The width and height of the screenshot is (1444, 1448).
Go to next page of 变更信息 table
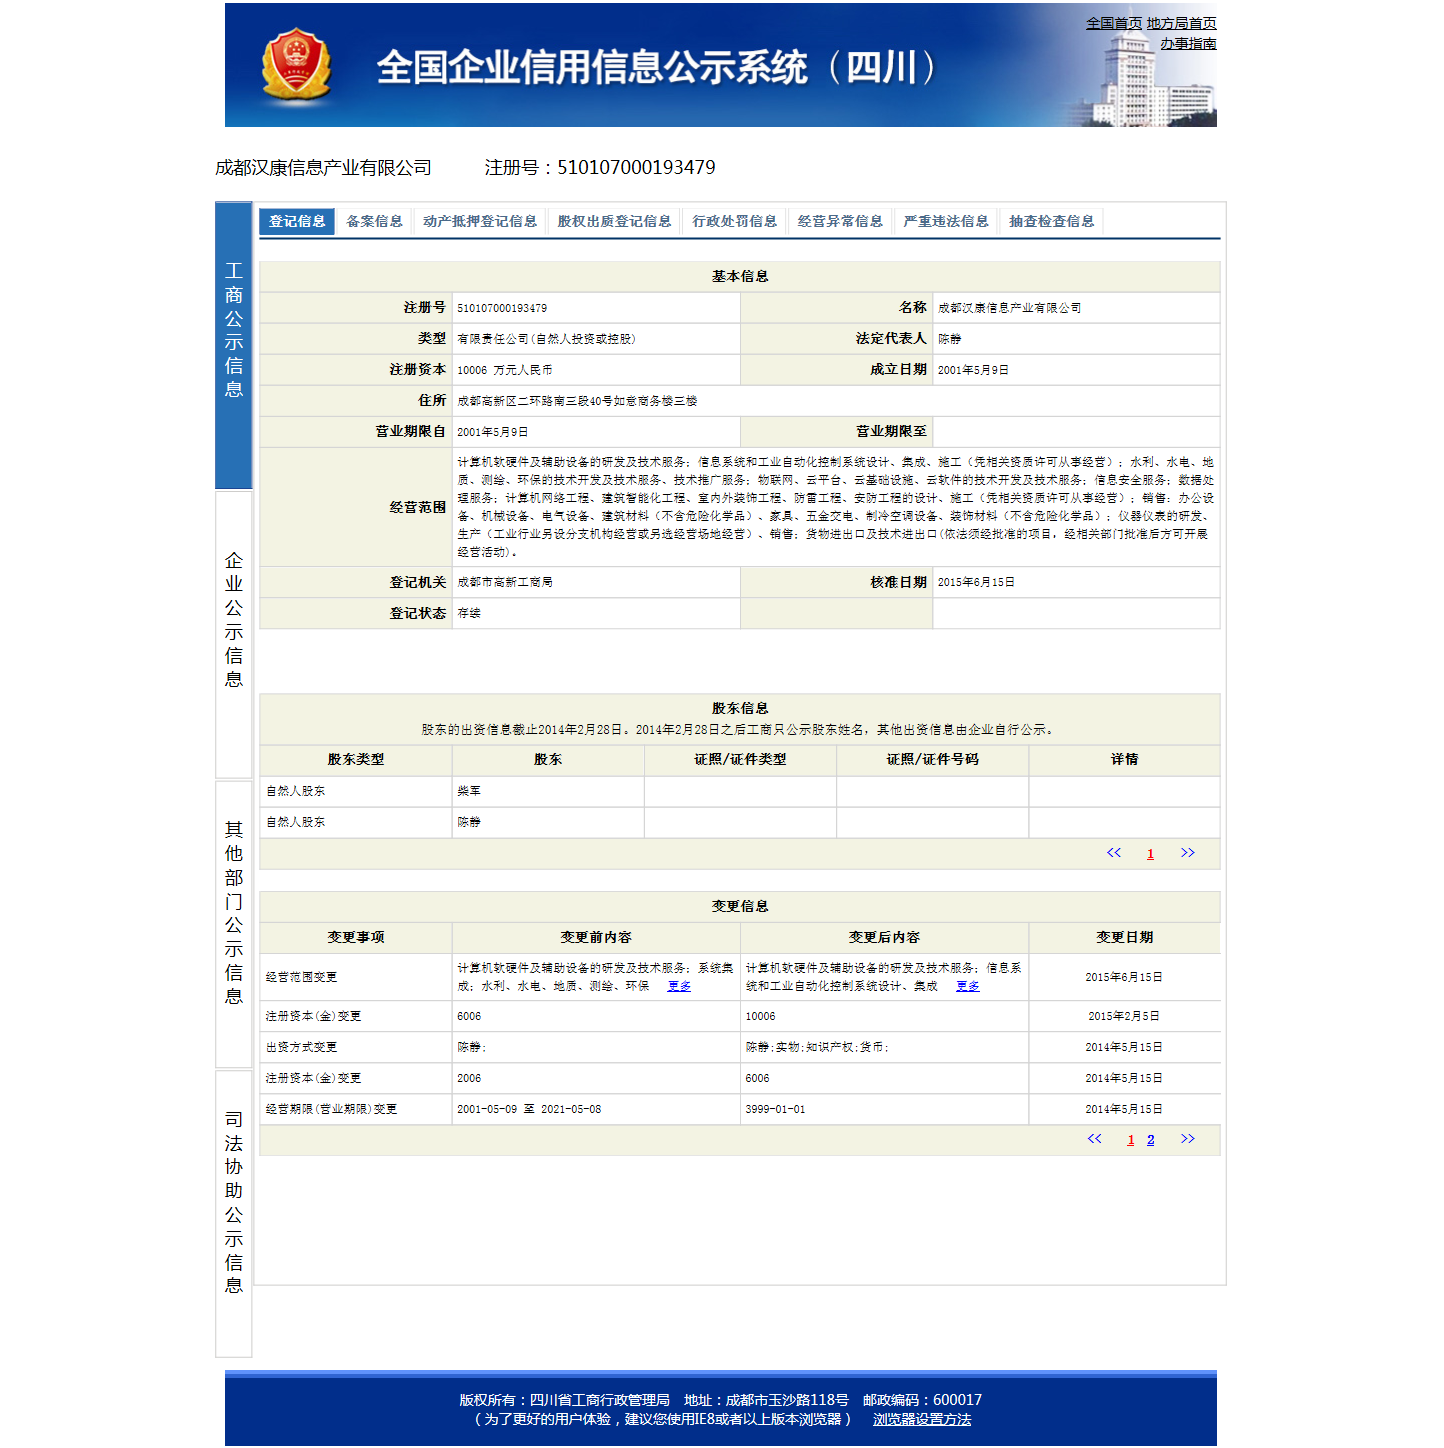pos(1187,1139)
